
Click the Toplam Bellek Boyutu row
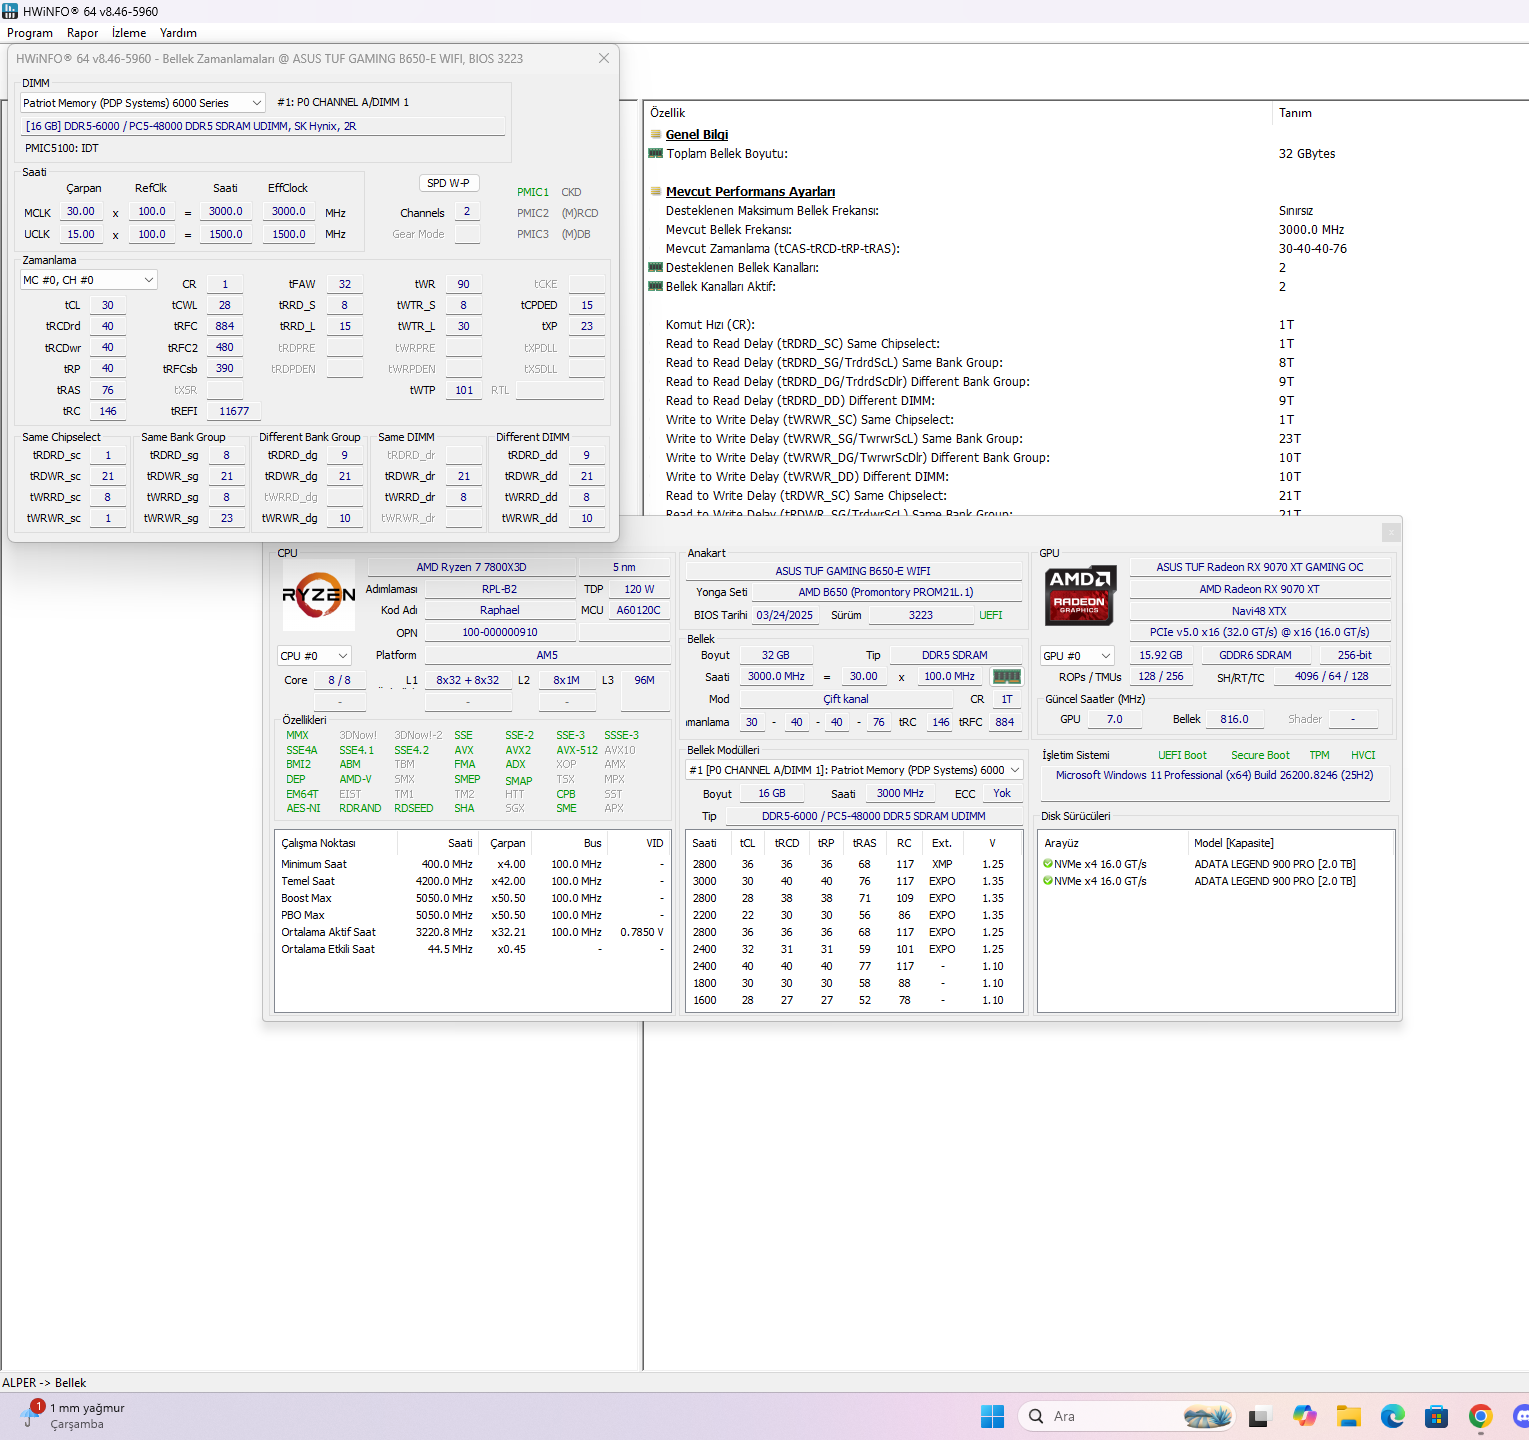(1086, 153)
